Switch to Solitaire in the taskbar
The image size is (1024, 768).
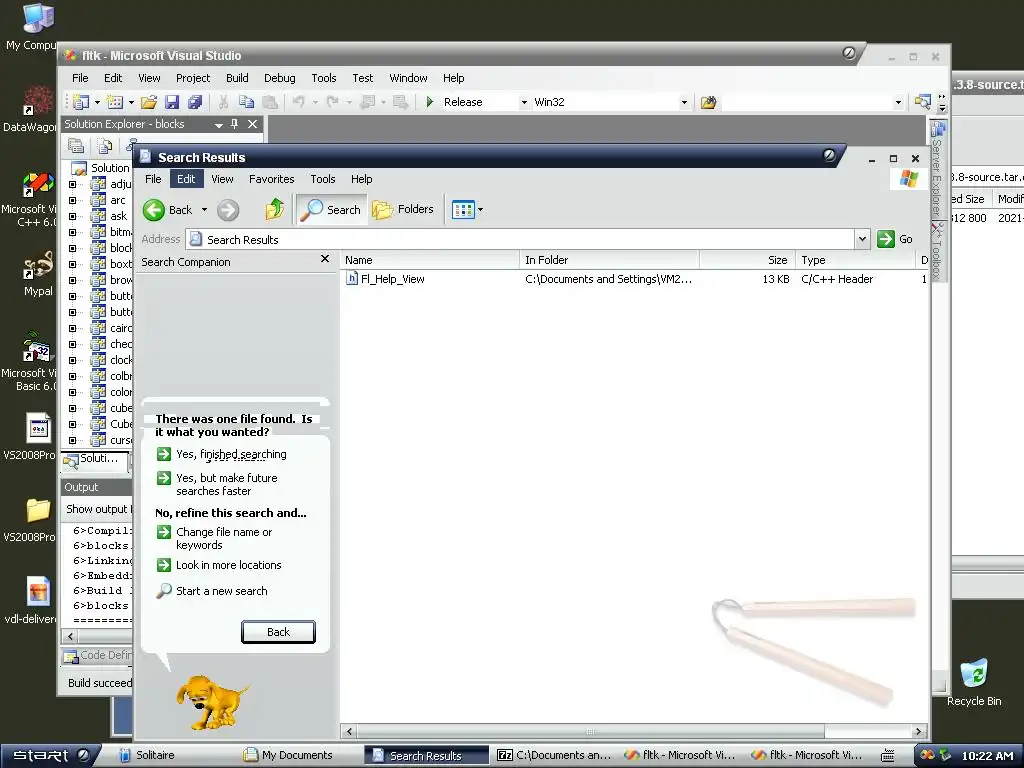(x=148, y=756)
